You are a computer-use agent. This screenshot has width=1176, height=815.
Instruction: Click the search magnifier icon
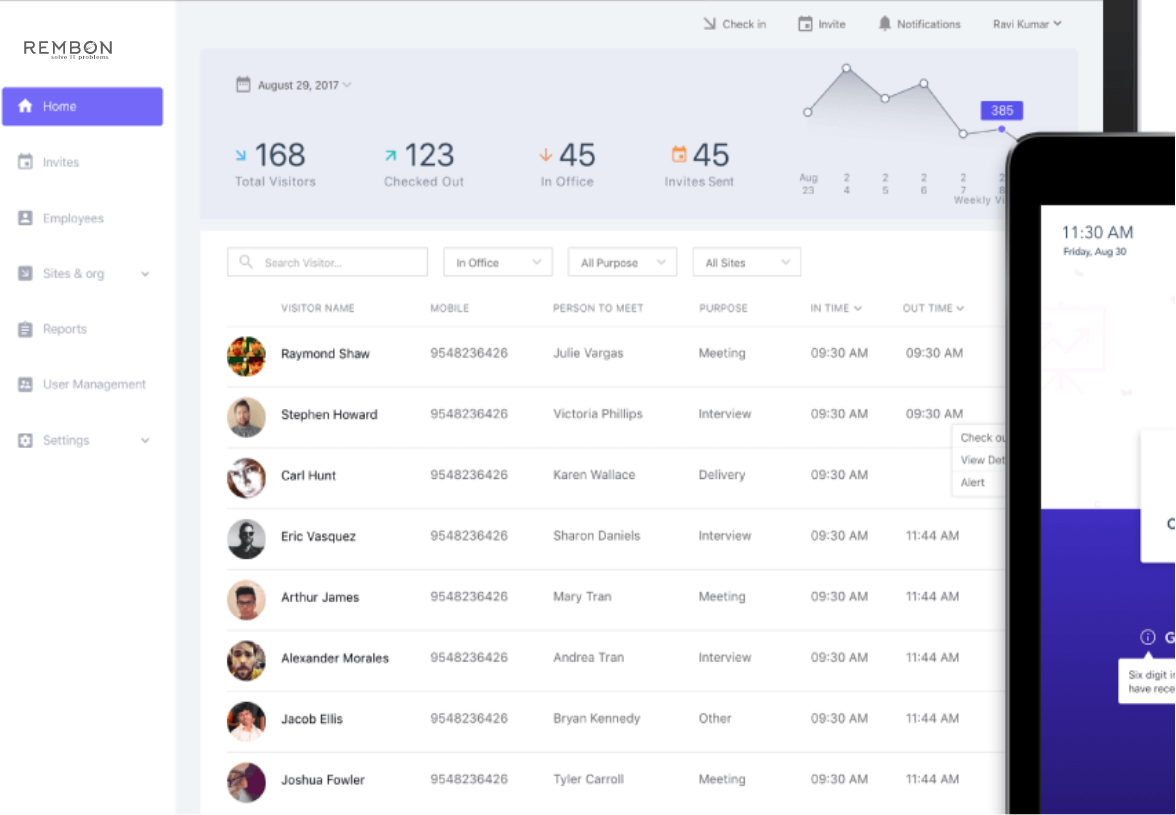pyautogui.click(x=245, y=262)
